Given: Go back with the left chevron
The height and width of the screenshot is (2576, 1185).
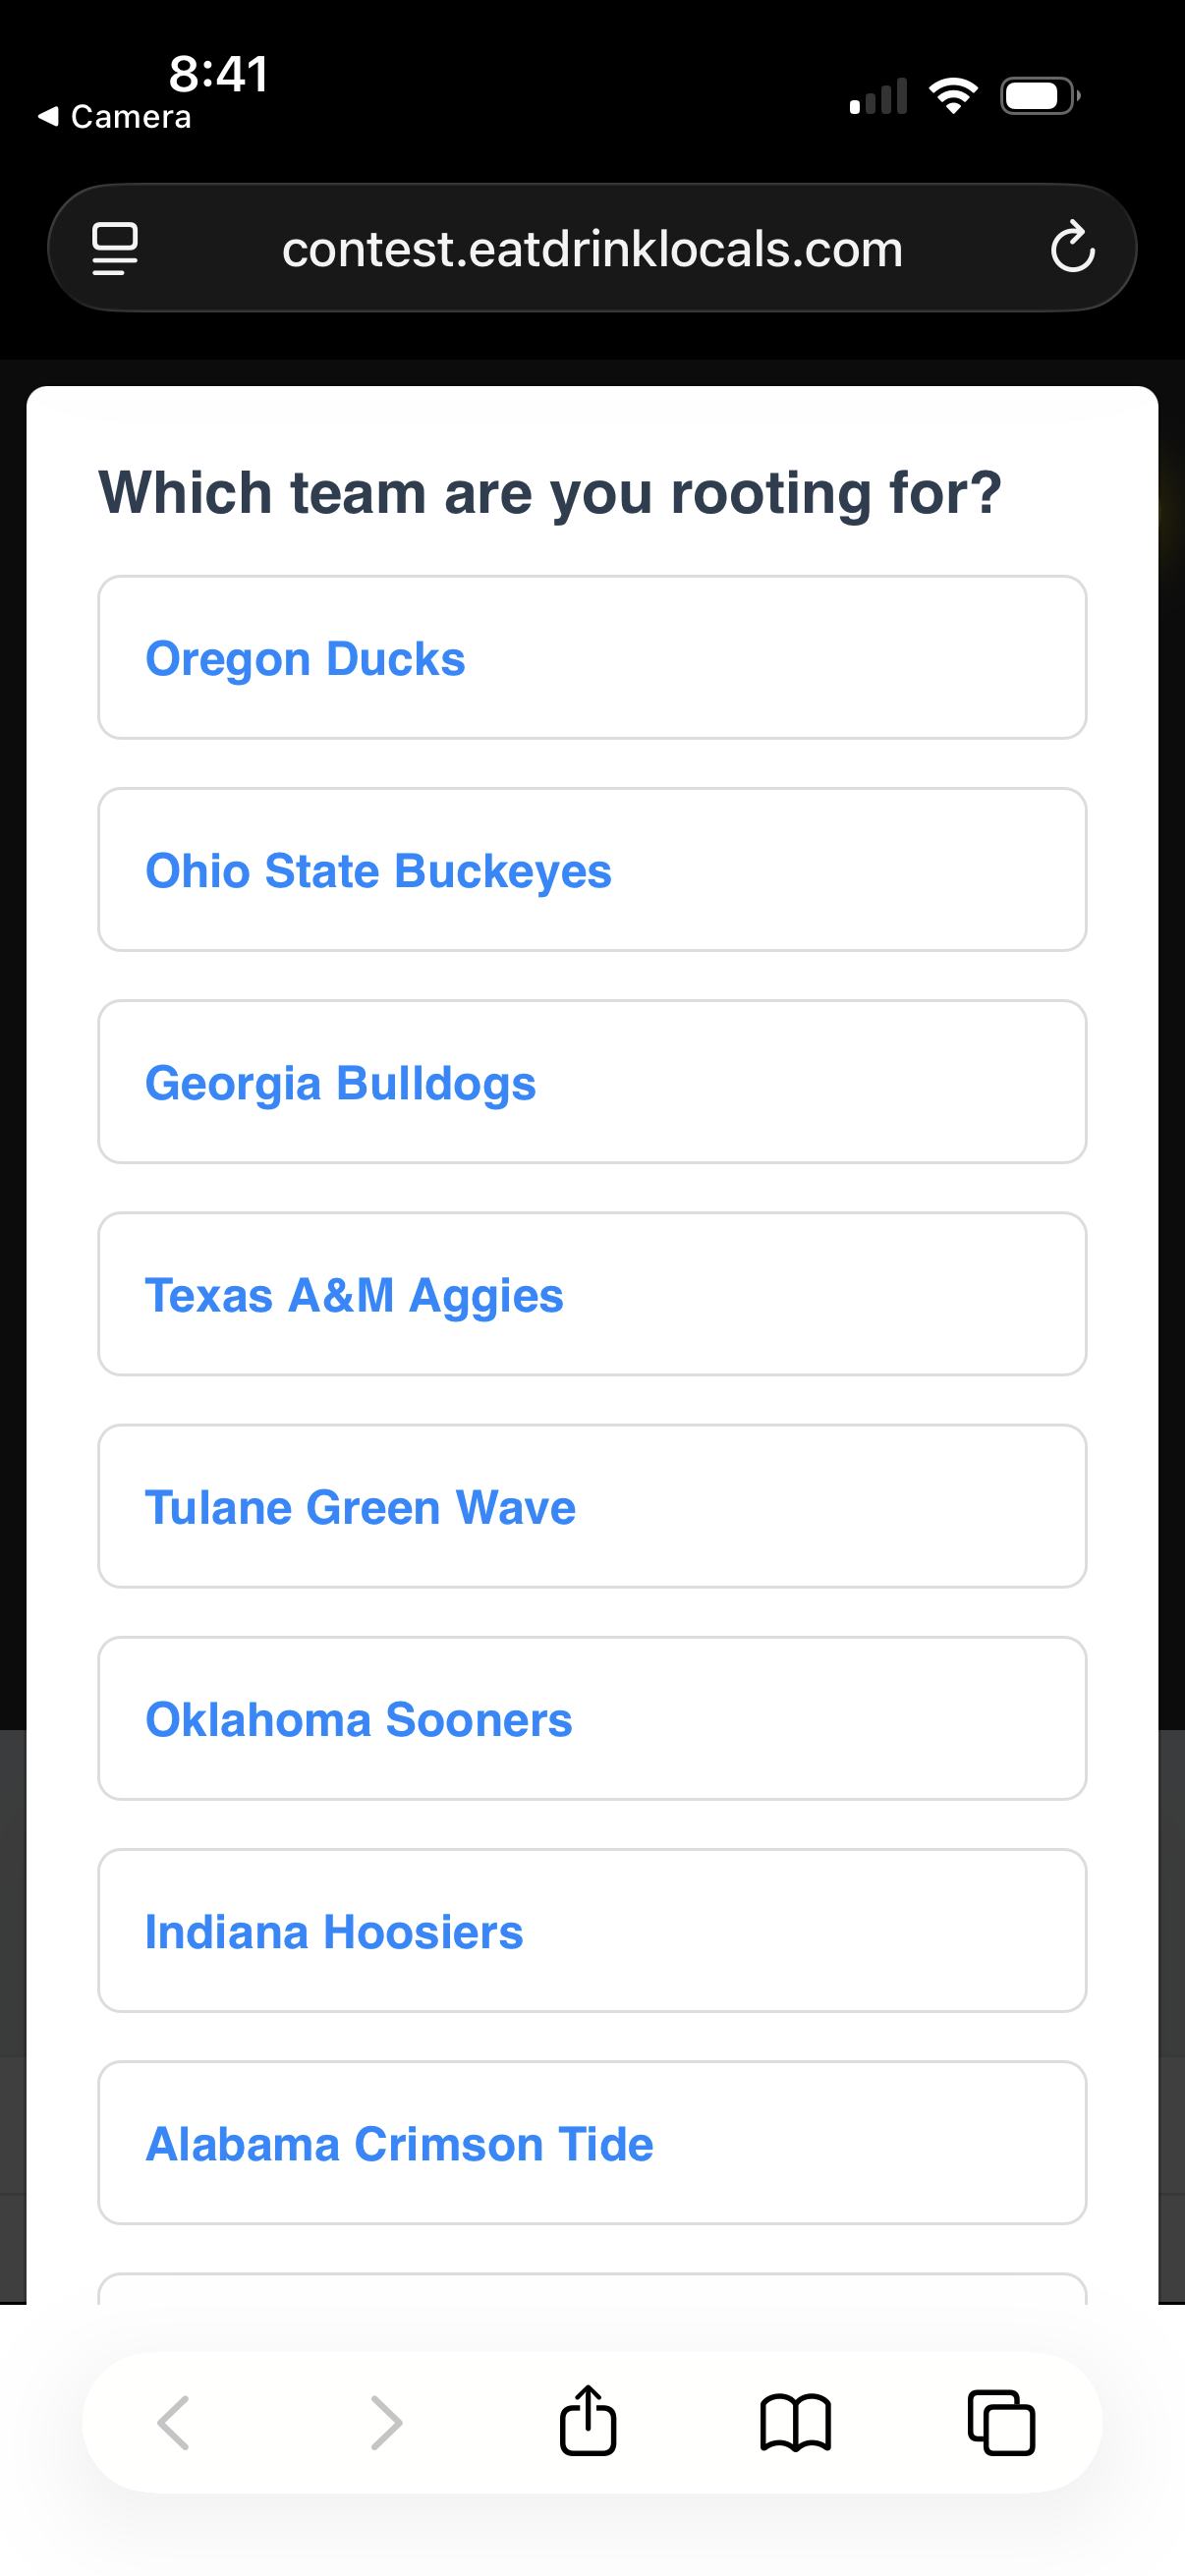Looking at the screenshot, I should click(174, 2422).
